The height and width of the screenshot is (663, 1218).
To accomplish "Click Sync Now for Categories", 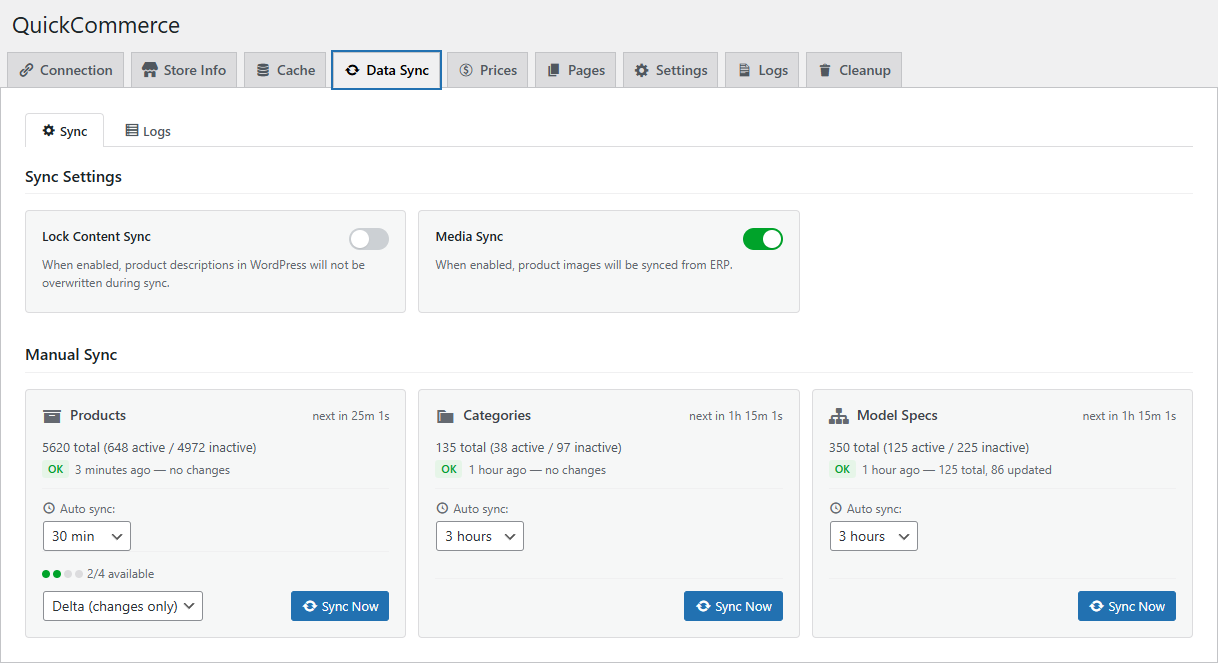I will click(733, 606).
